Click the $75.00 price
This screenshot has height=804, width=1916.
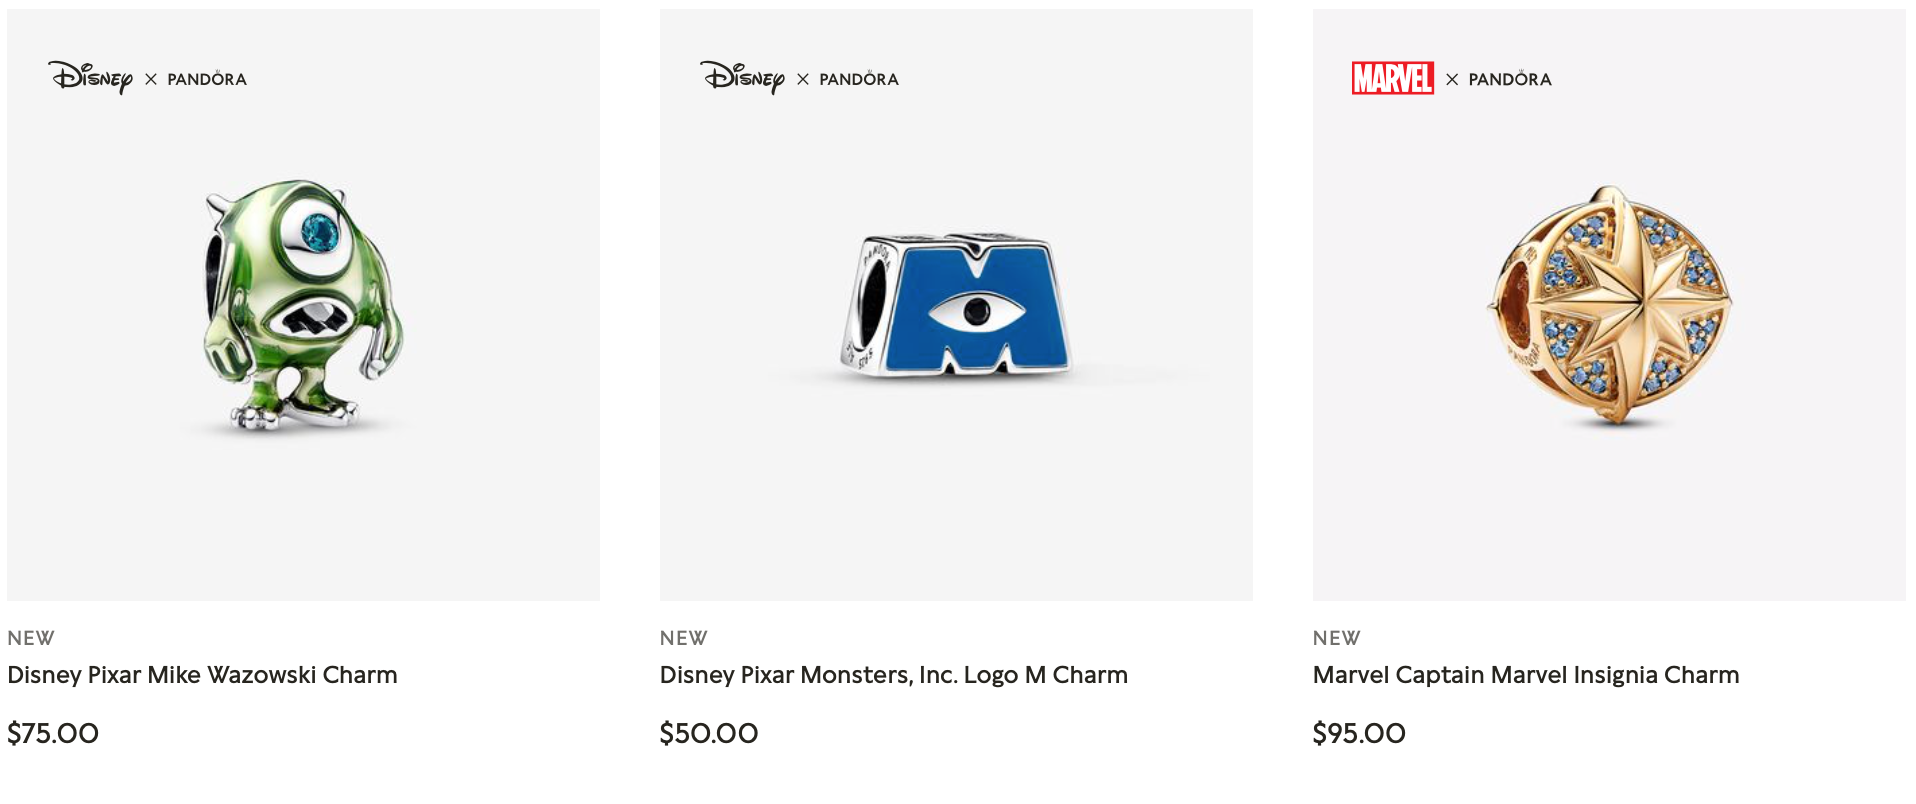click(53, 733)
